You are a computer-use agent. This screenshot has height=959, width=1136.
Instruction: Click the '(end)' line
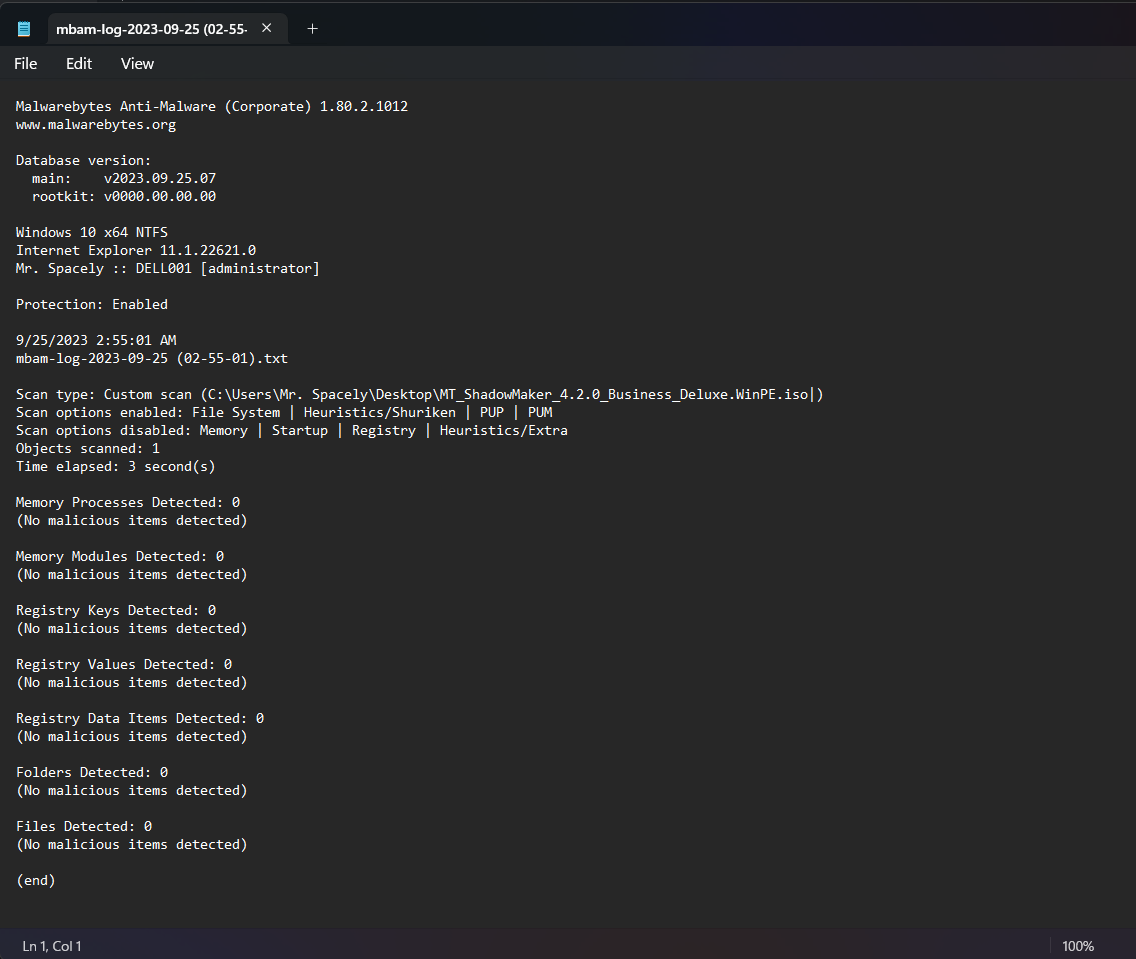tap(36, 881)
